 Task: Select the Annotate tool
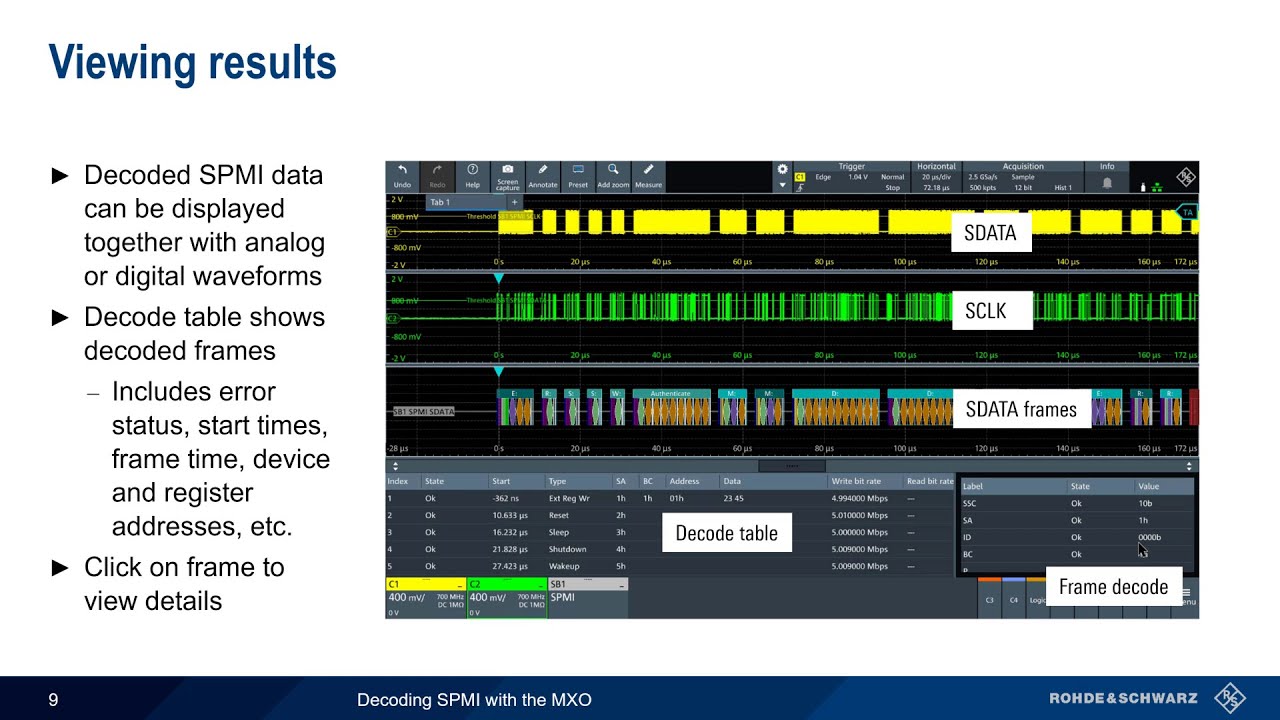543,176
